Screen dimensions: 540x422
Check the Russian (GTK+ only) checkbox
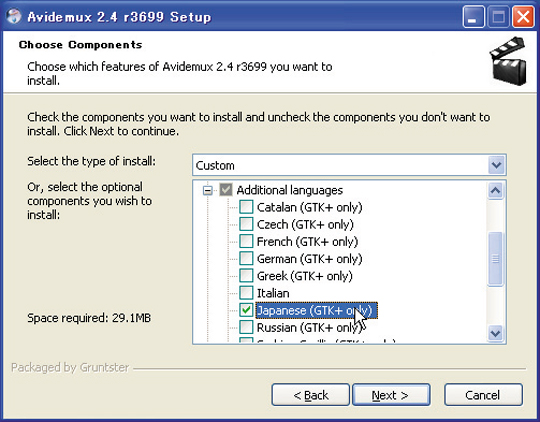246,327
